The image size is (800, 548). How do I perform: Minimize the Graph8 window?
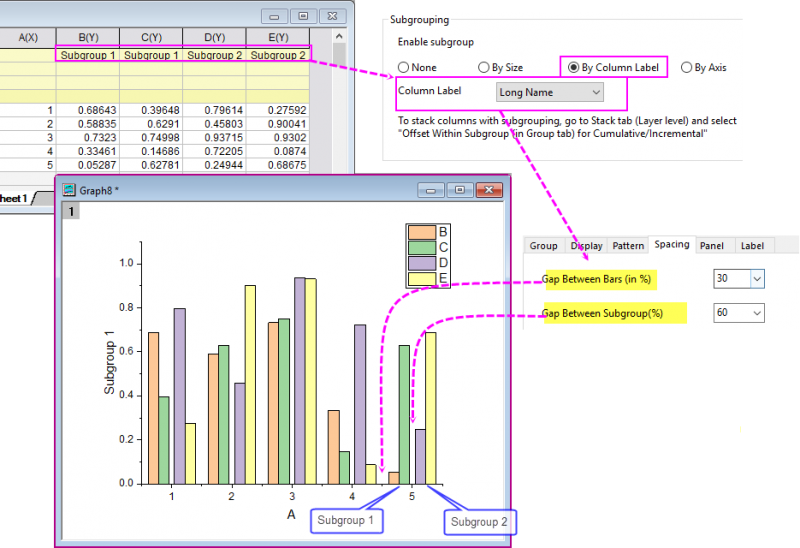click(431, 190)
